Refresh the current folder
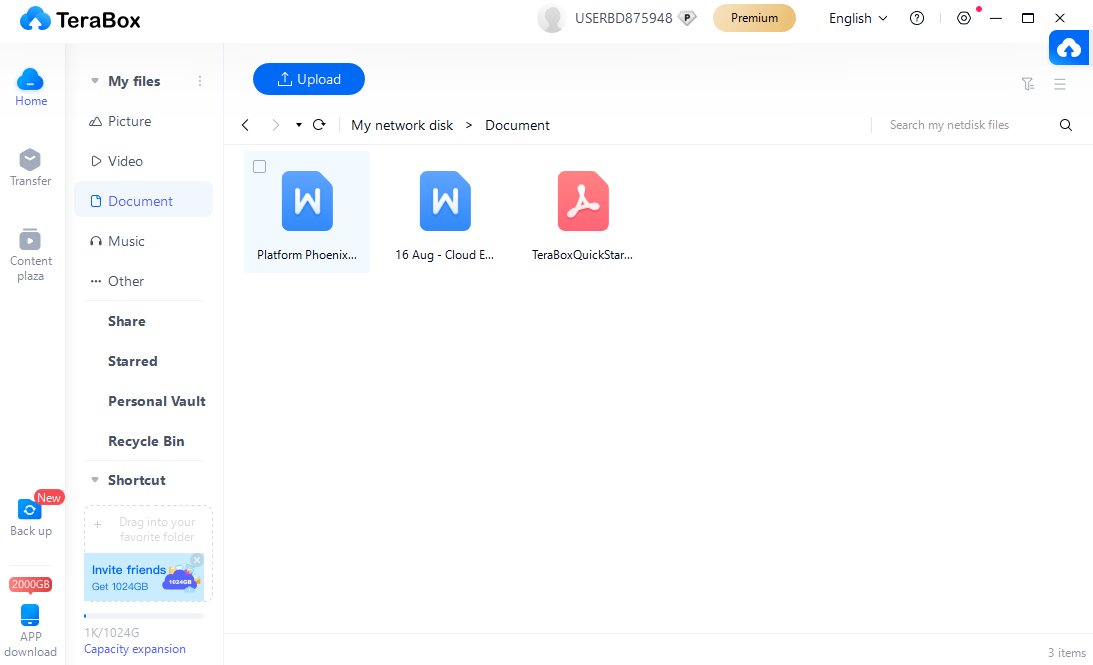 (x=319, y=125)
